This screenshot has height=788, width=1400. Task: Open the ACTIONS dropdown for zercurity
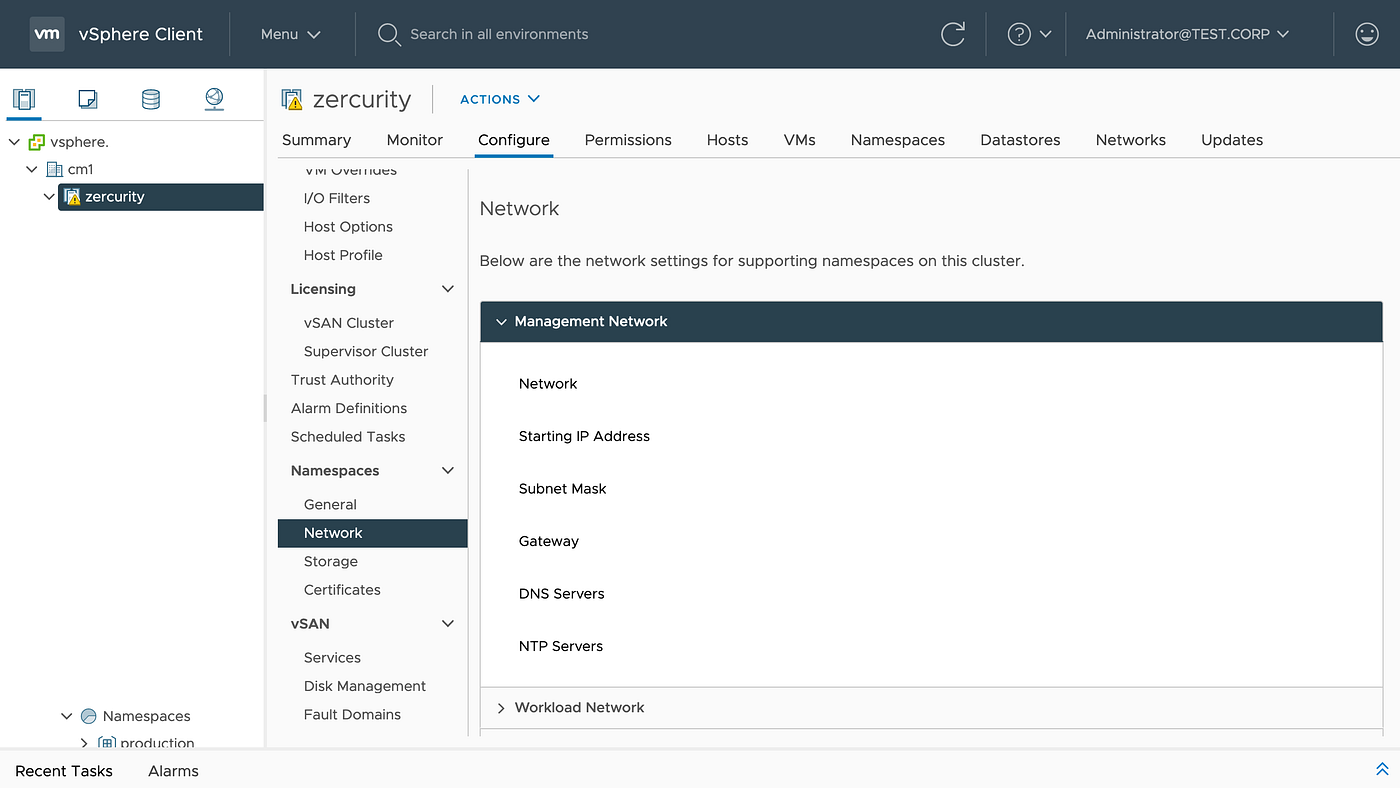[x=500, y=99]
